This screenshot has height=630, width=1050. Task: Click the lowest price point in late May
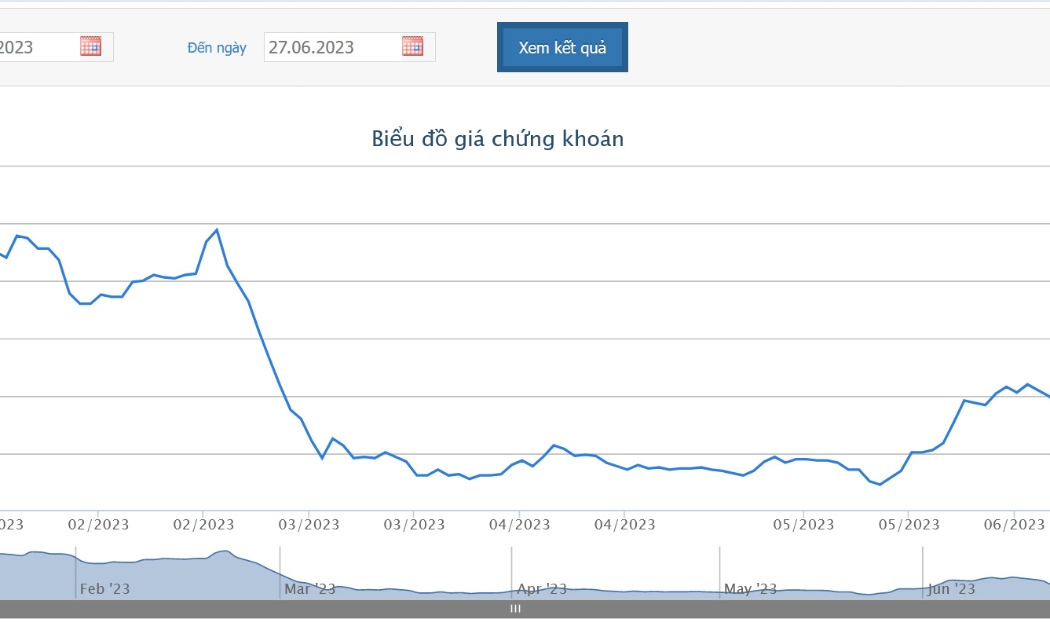[880, 484]
